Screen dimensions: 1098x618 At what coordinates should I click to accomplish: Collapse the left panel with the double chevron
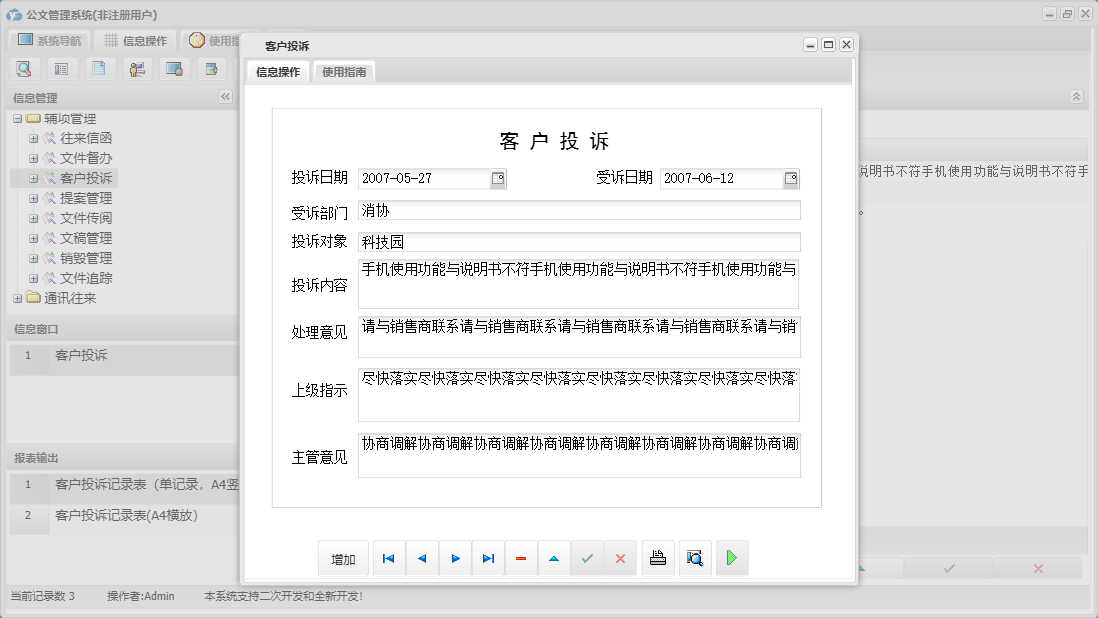click(x=225, y=97)
